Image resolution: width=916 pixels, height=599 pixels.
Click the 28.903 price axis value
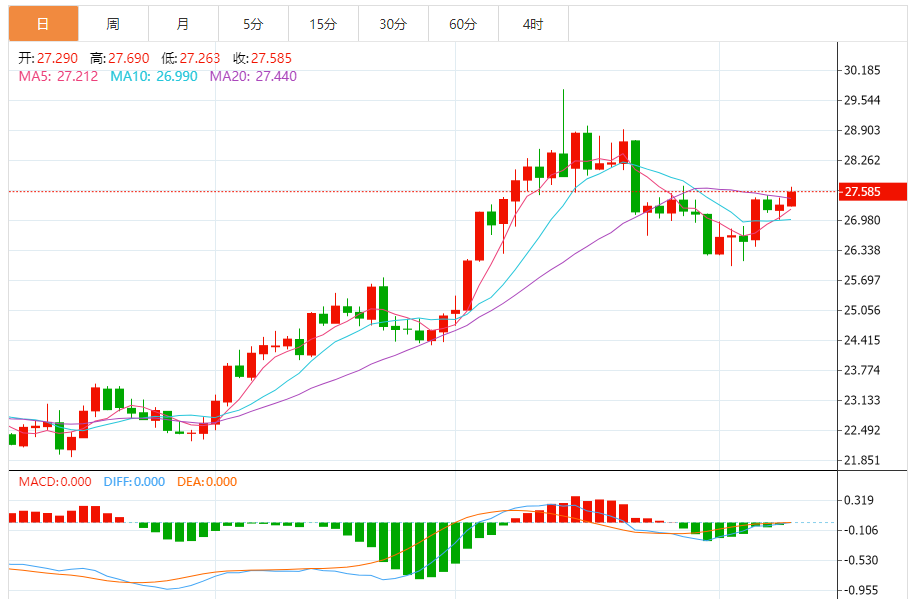(862, 130)
